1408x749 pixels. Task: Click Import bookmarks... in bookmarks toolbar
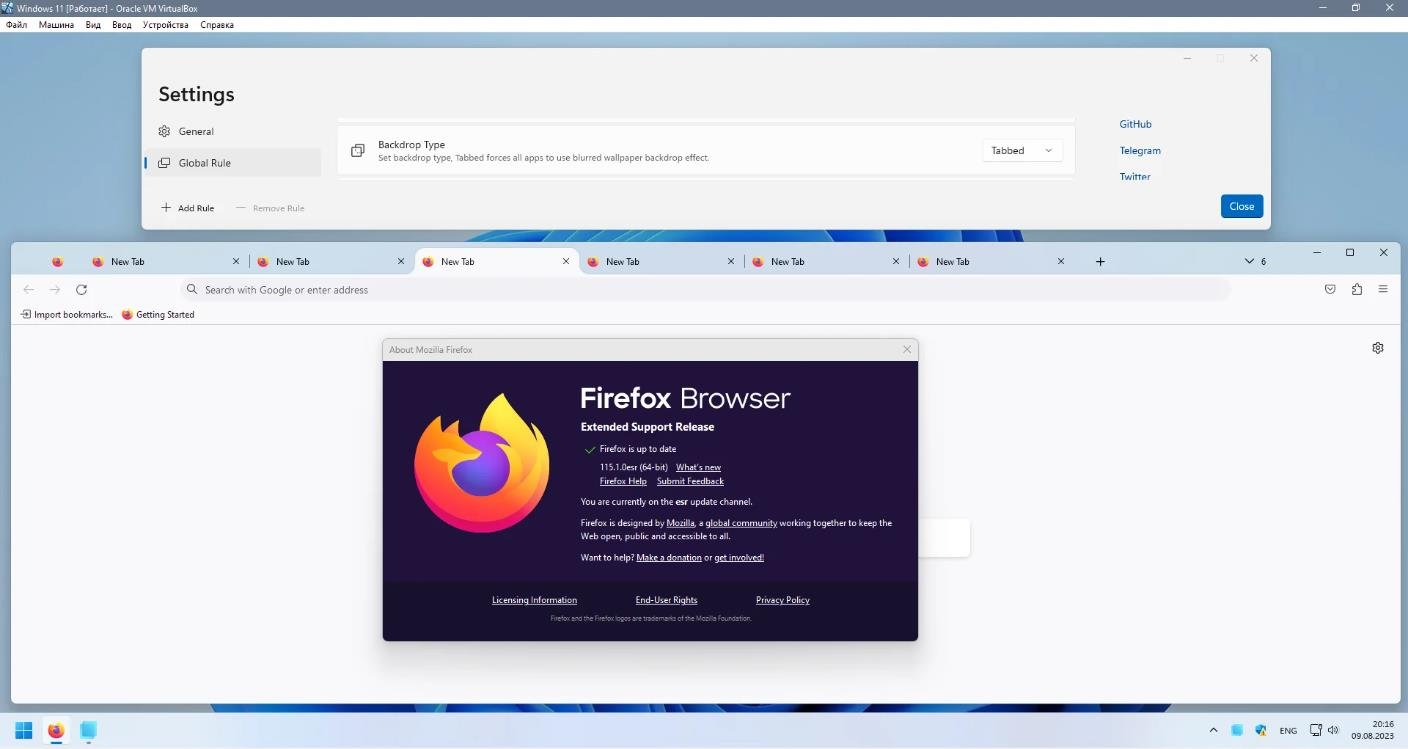pyautogui.click(x=66, y=314)
